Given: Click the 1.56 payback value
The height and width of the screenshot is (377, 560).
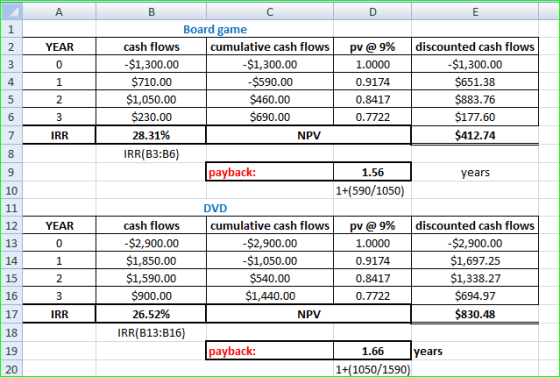Looking at the screenshot, I should 372,172.
